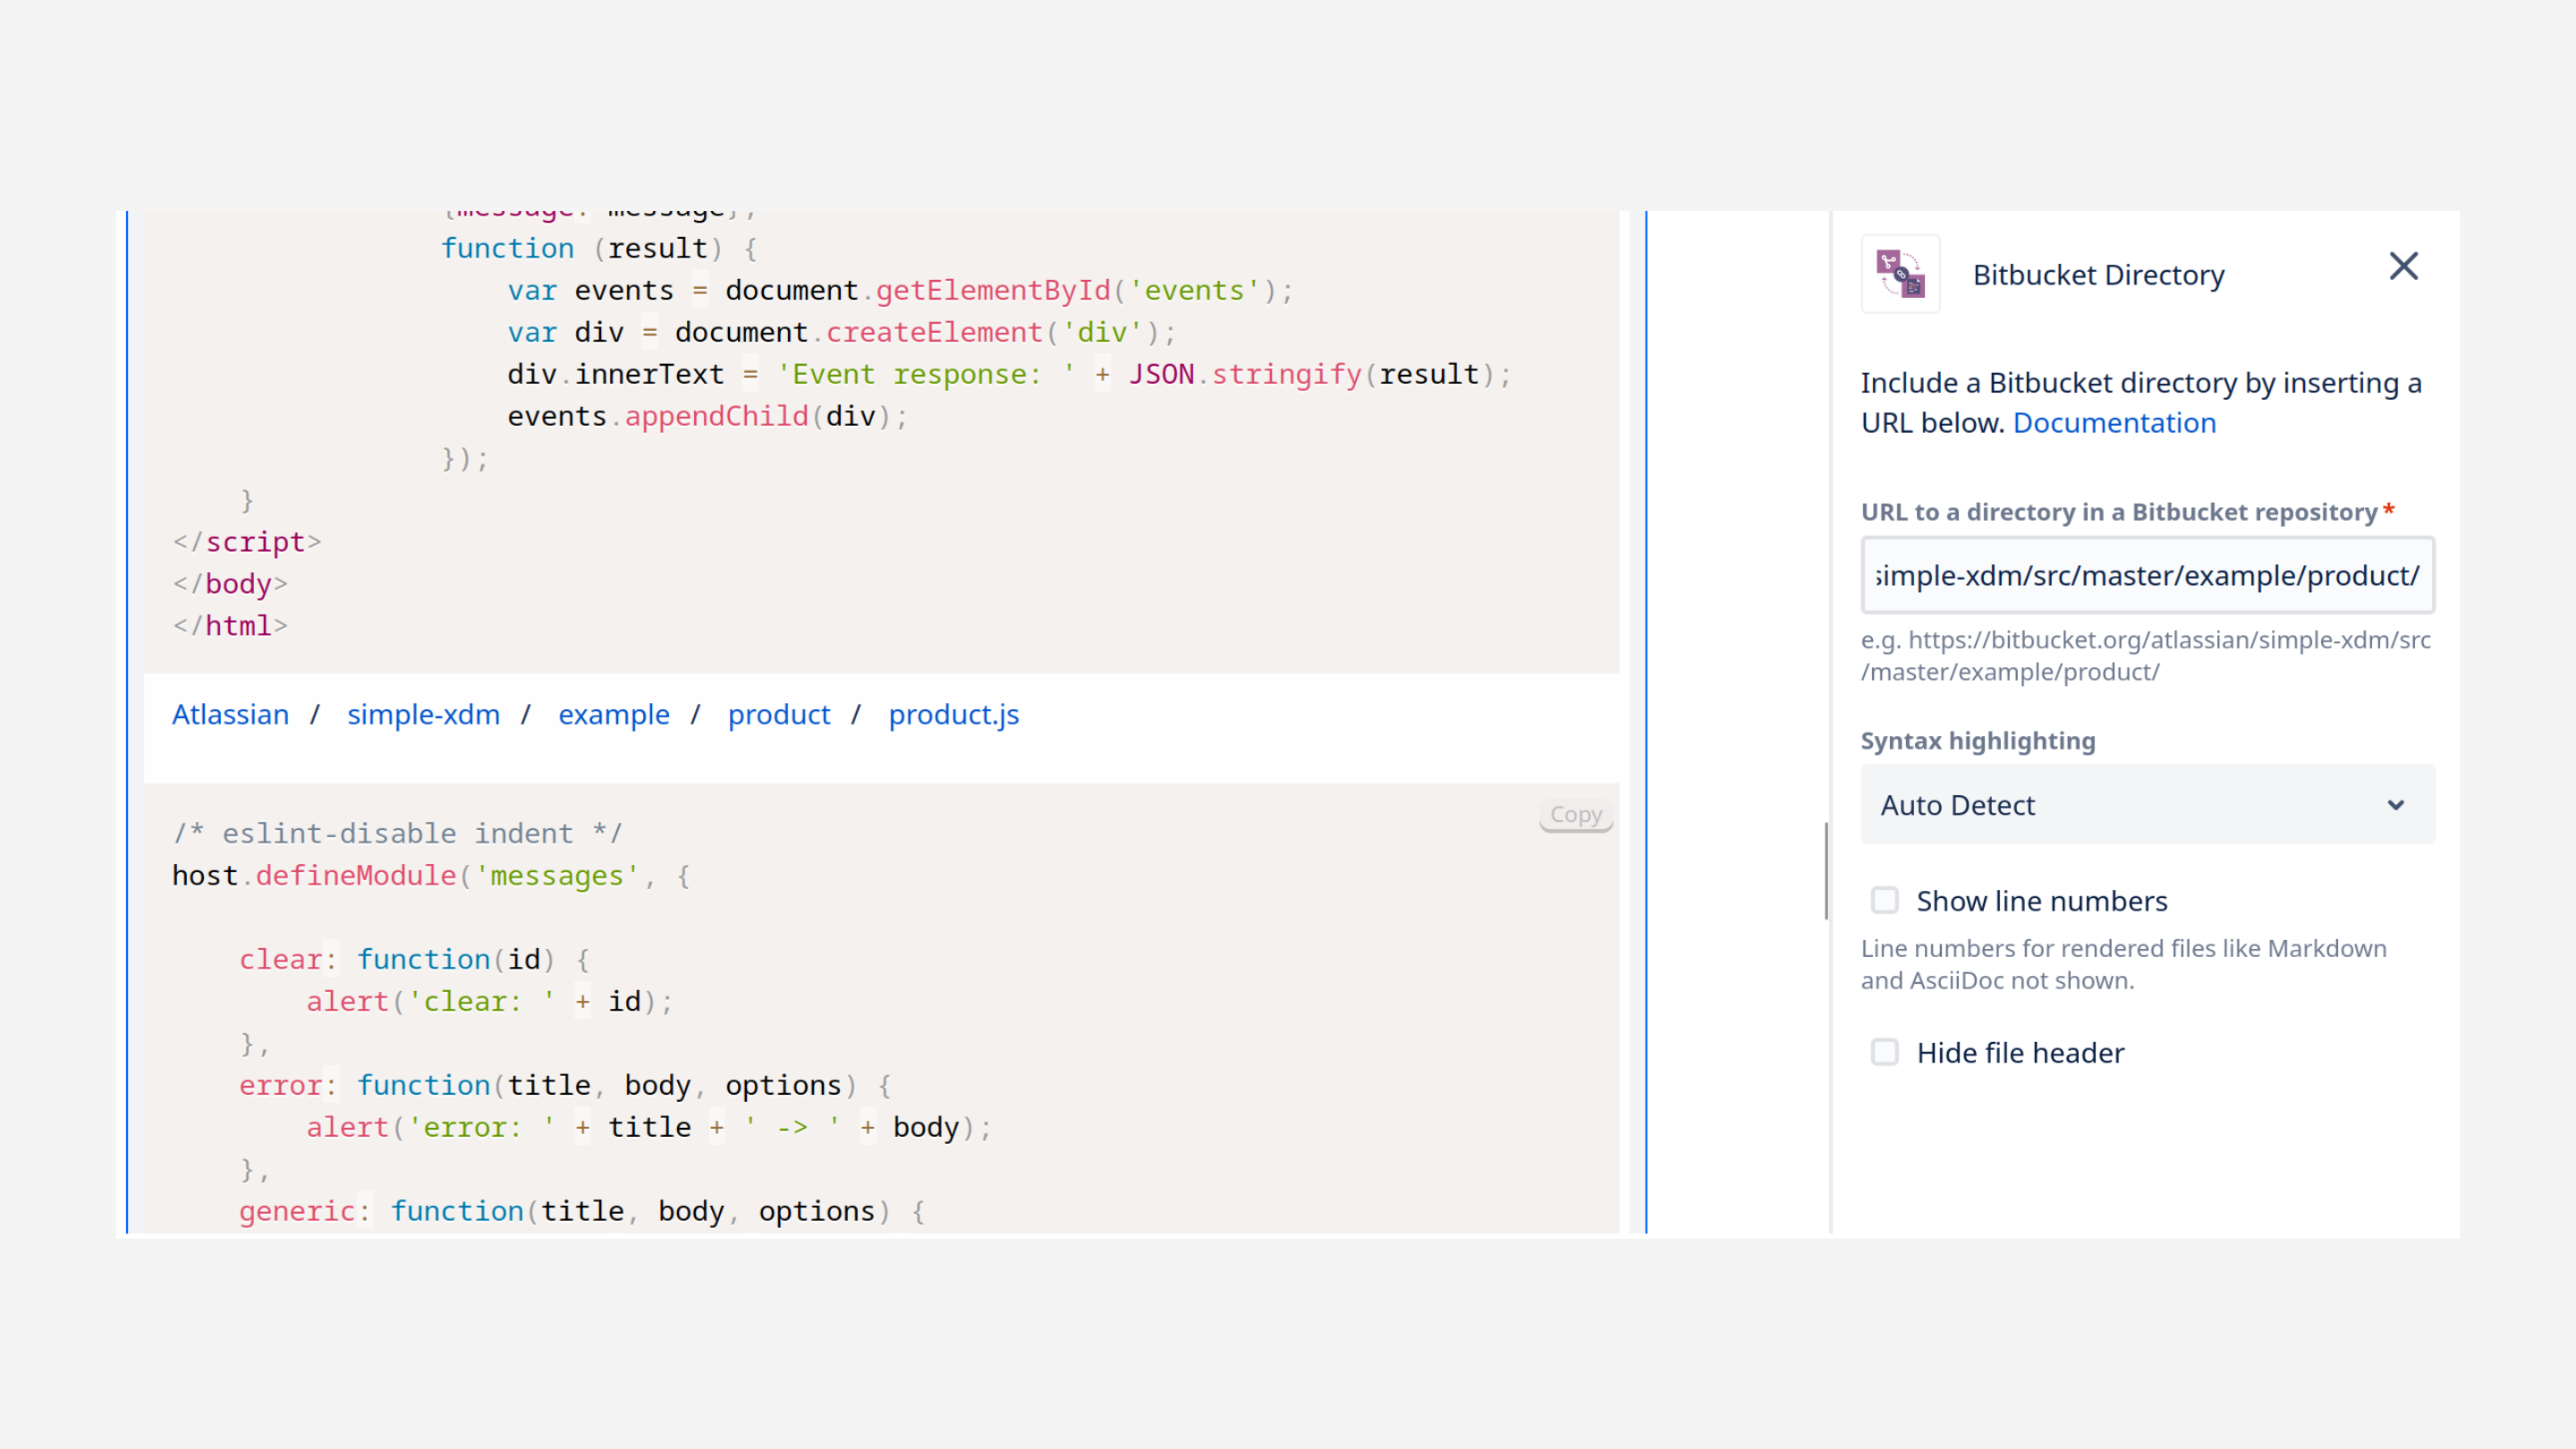Open the Auto Detect chevron icon
The height and width of the screenshot is (1449, 2576).
coord(2396,805)
